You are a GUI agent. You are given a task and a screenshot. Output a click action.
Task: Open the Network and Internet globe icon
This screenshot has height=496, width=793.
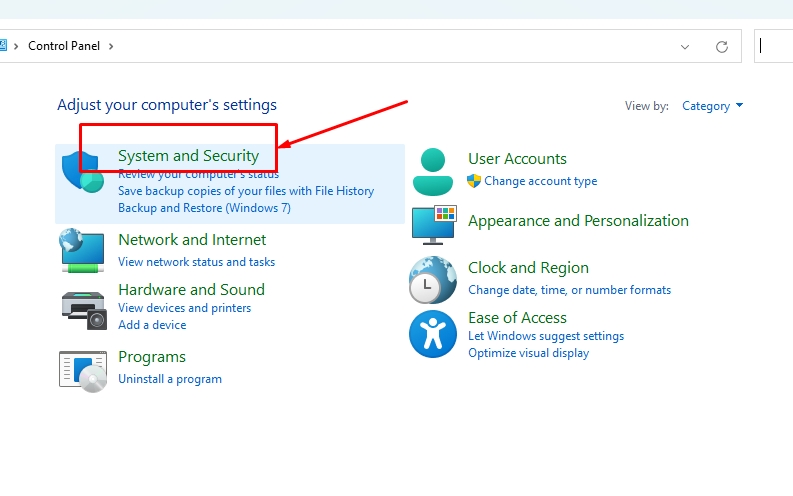[82, 250]
